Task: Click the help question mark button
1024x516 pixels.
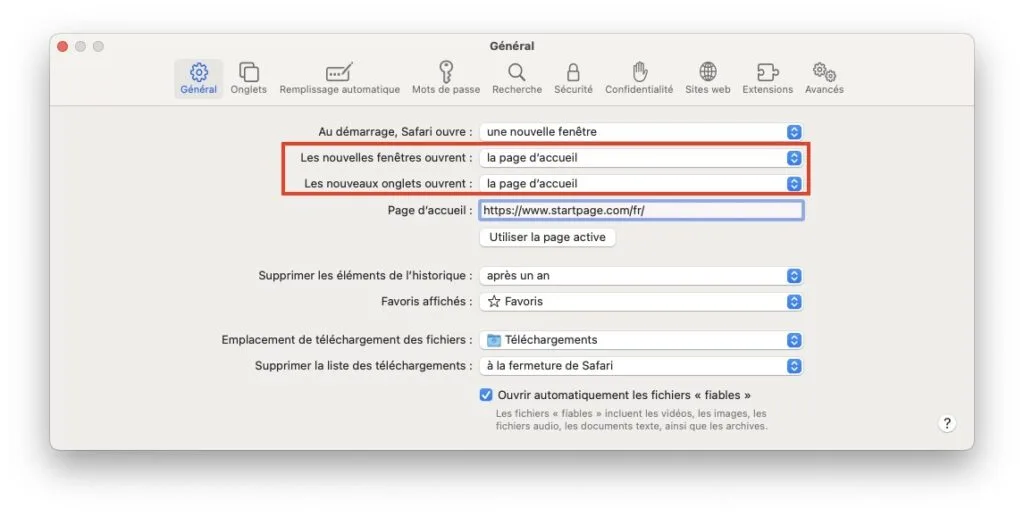Action: coord(947,423)
